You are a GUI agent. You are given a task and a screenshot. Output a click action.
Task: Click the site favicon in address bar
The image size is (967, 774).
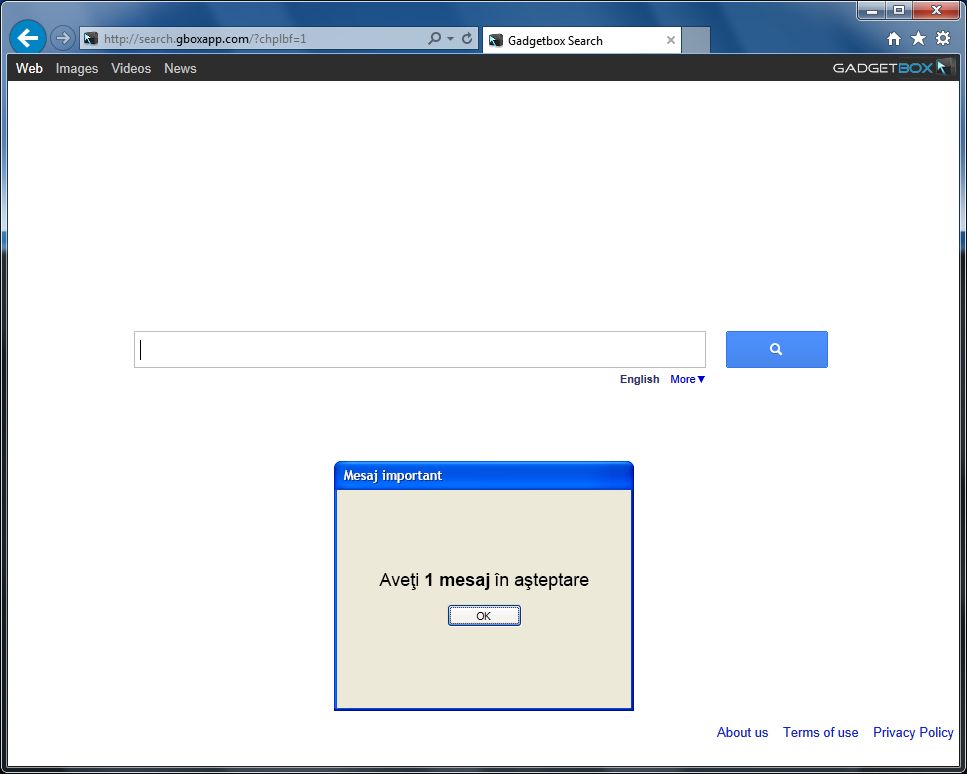point(91,39)
